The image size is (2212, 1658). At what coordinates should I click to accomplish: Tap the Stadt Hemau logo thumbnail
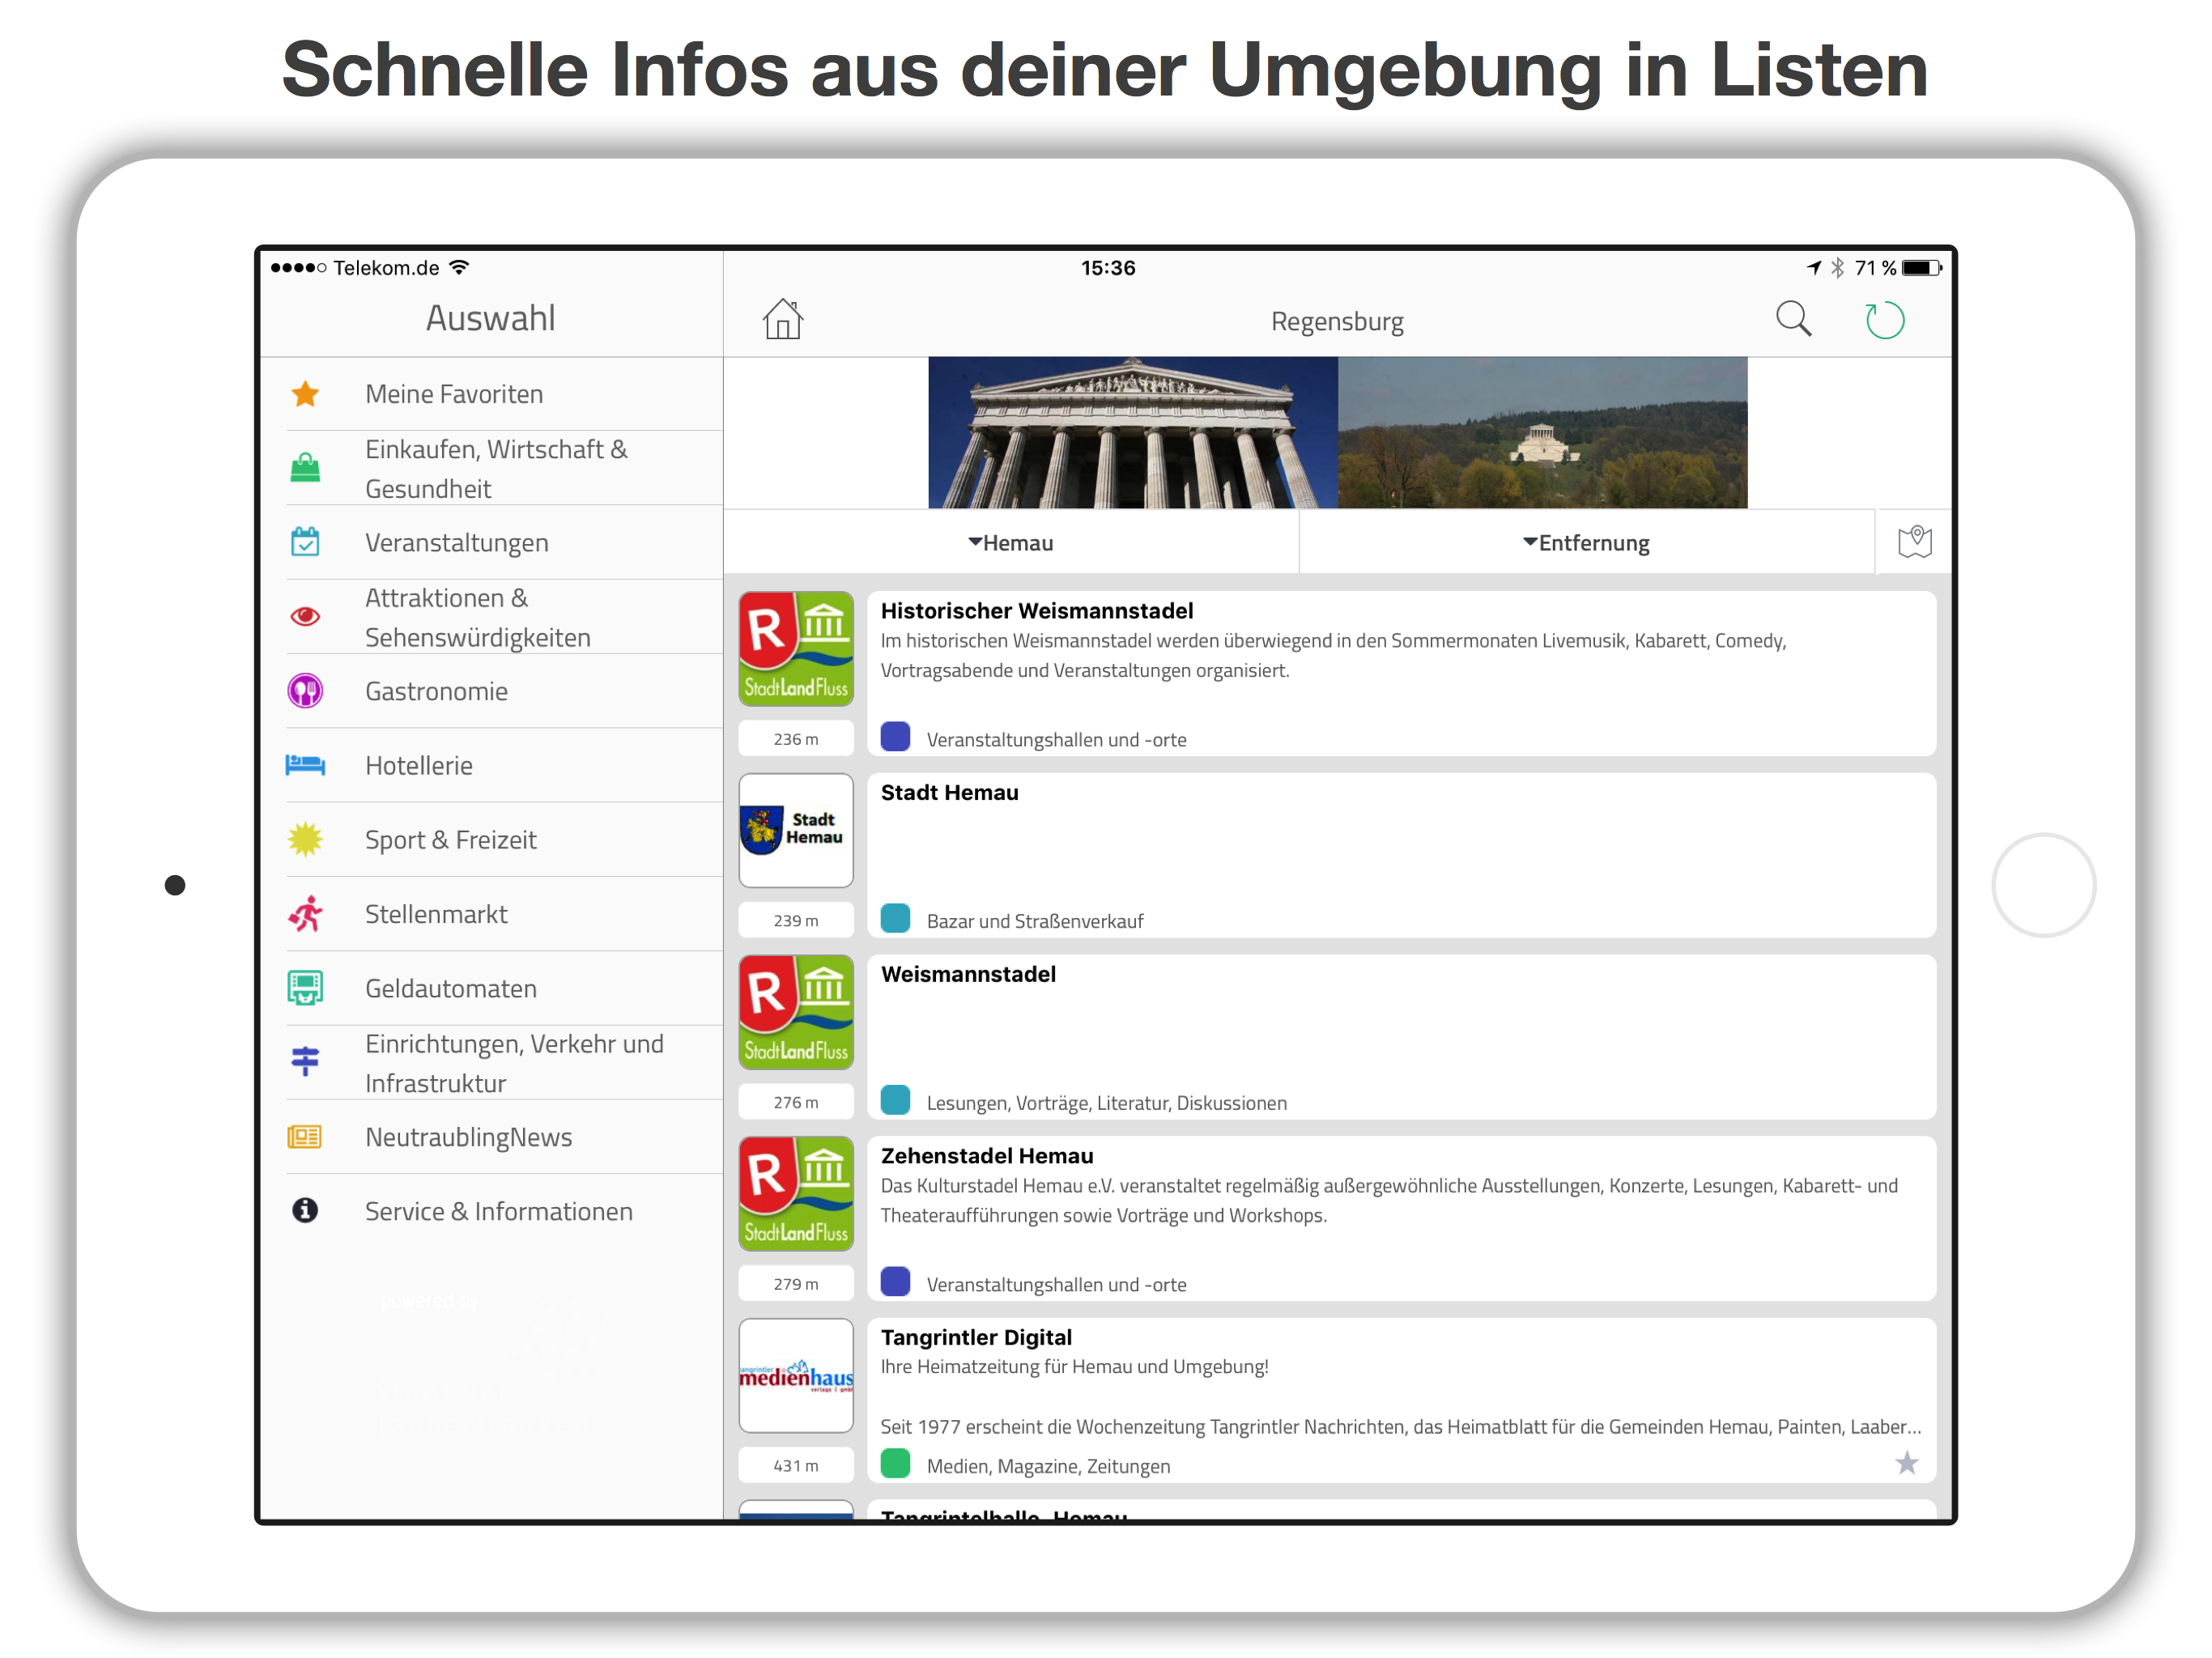[796, 830]
